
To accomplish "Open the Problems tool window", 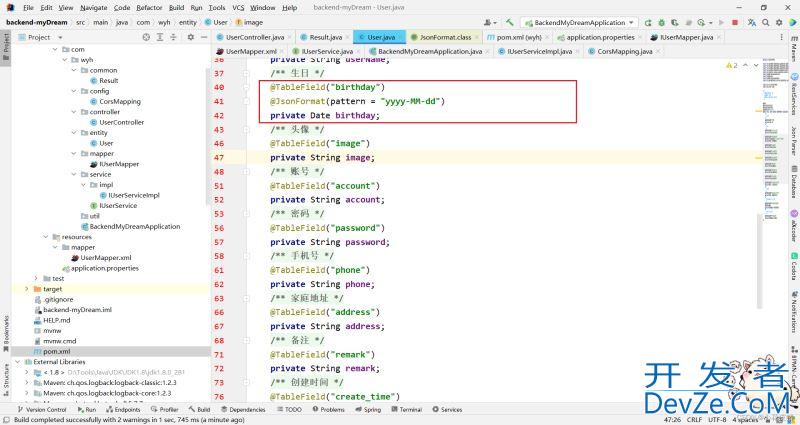I will click(329, 410).
